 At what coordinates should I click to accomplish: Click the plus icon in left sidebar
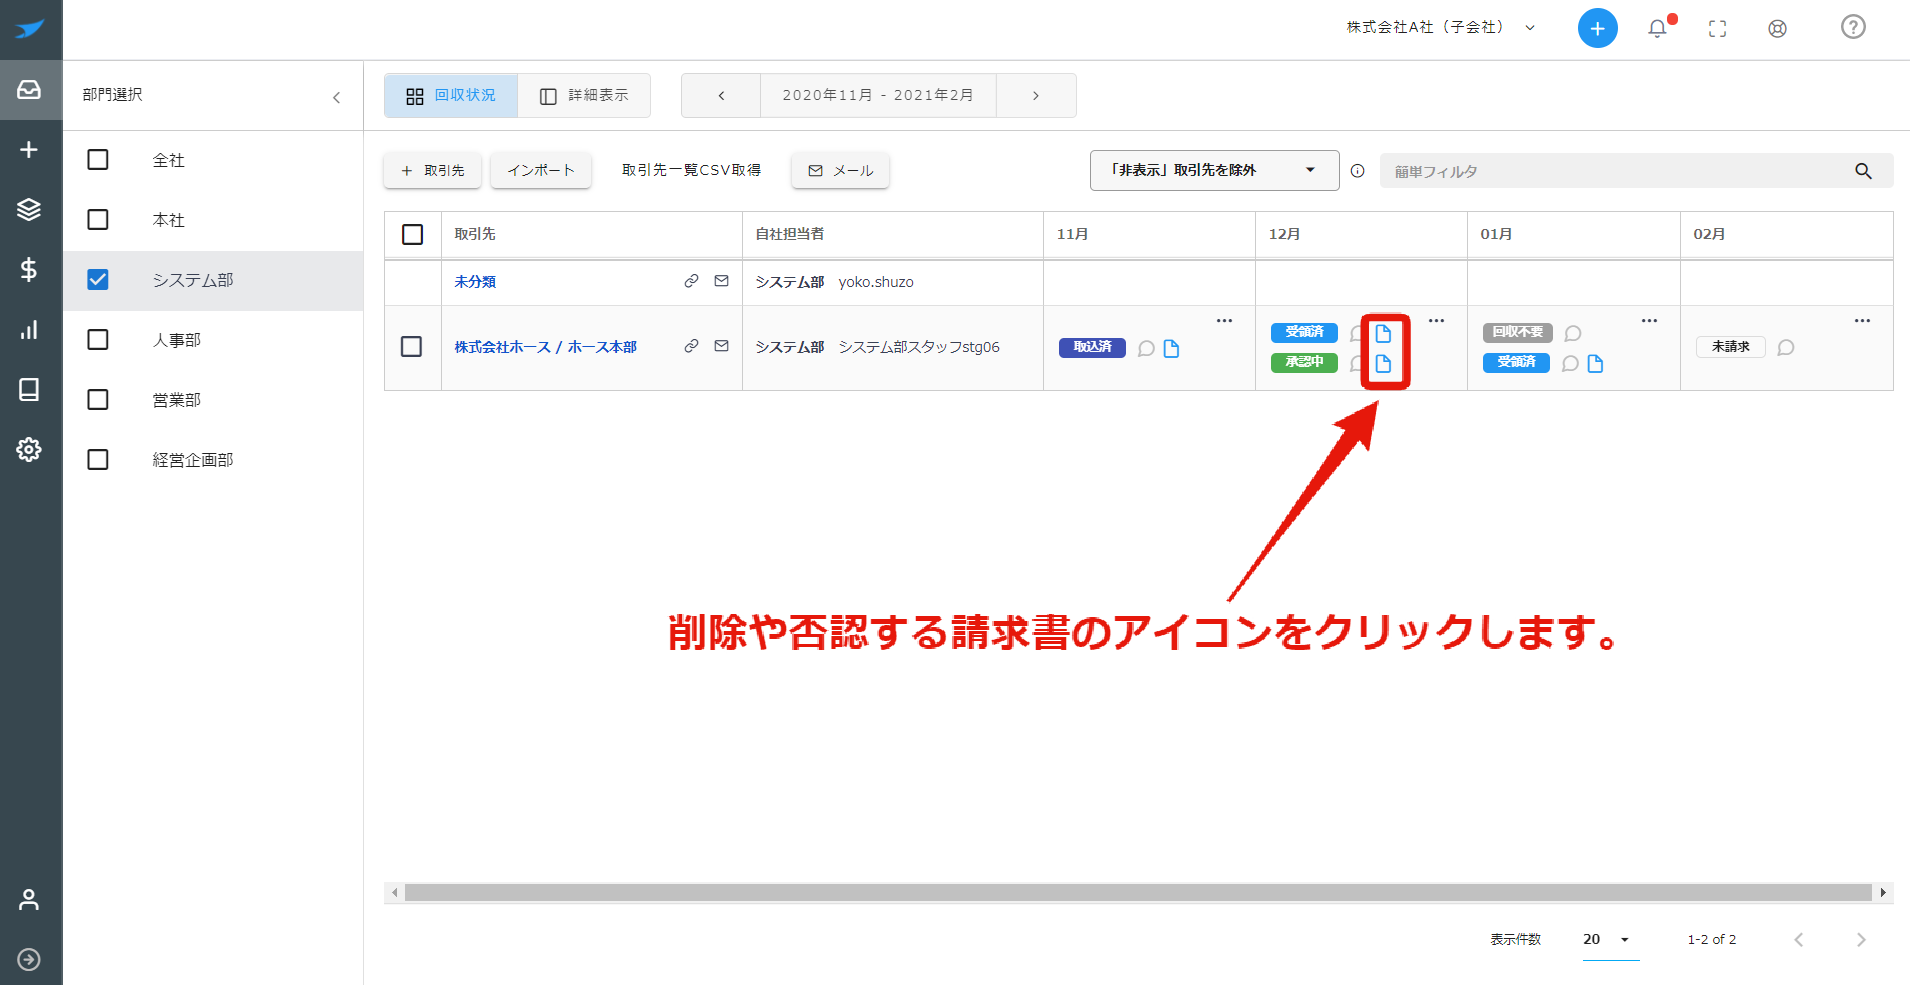click(29, 150)
